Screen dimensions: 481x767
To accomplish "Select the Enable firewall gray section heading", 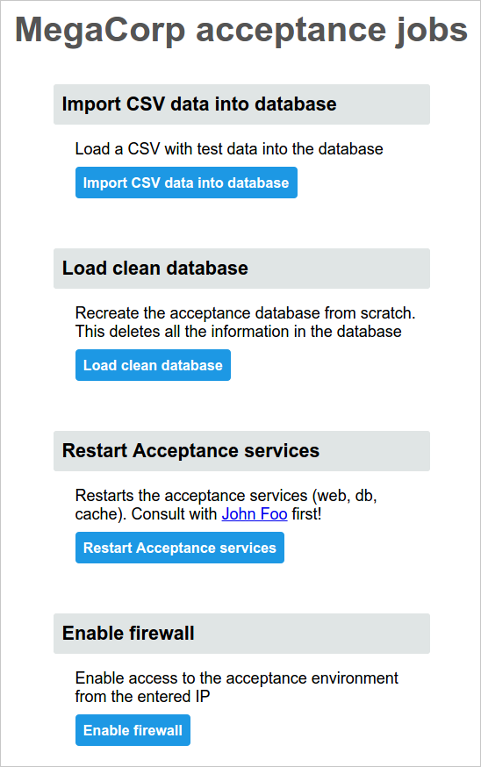I will pos(242,633).
